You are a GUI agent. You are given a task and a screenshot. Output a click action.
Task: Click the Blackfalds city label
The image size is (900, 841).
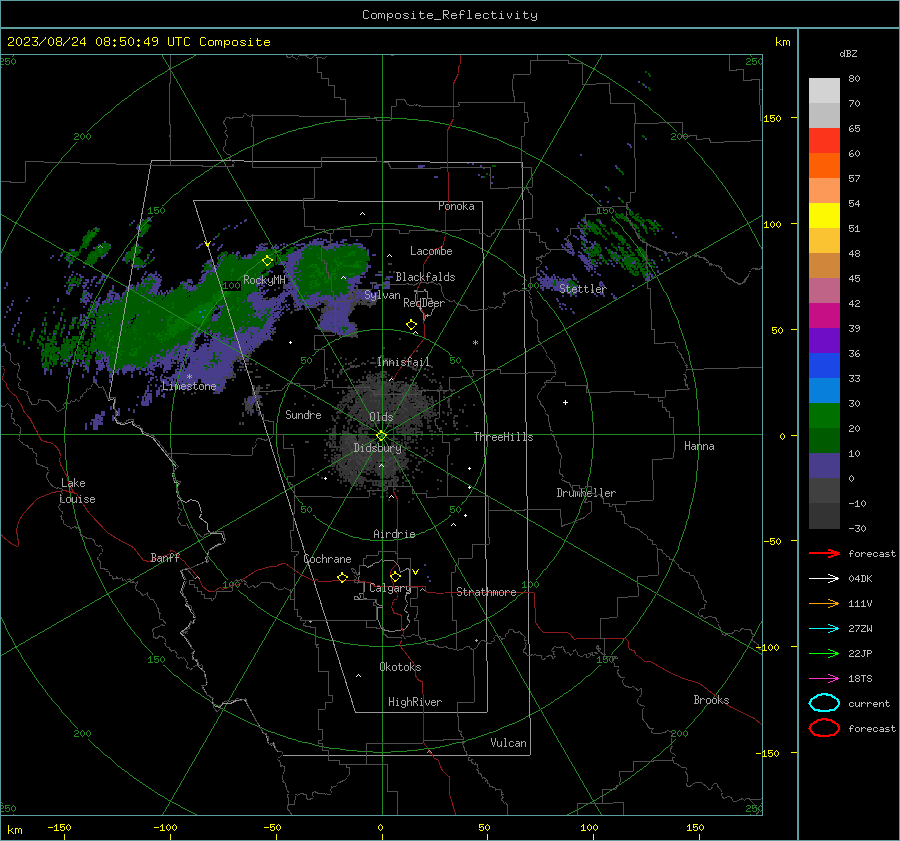click(425, 277)
